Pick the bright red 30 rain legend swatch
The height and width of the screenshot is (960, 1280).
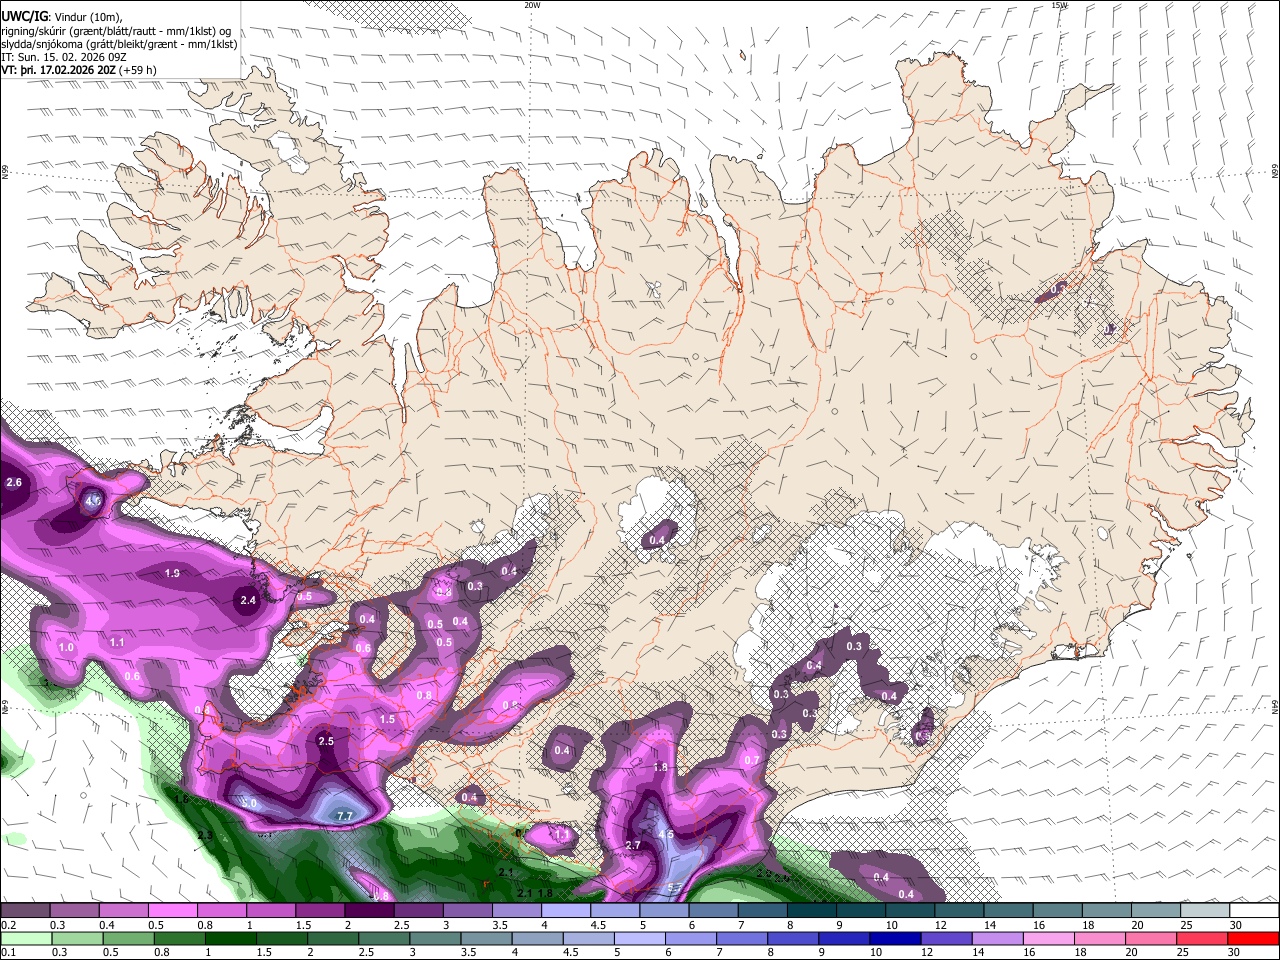pos(1254,938)
